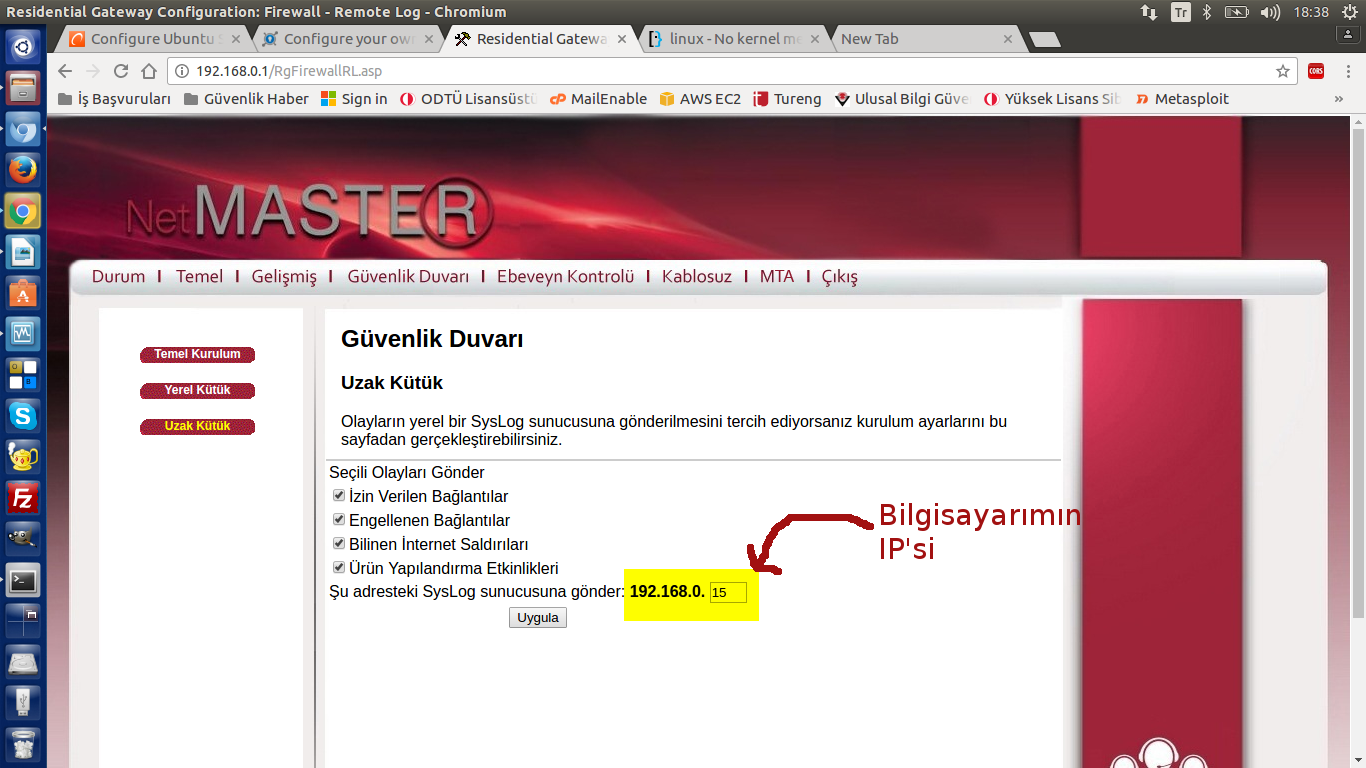Open GIMP from the dock
This screenshot has width=1366, height=768.
click(23, 538)
